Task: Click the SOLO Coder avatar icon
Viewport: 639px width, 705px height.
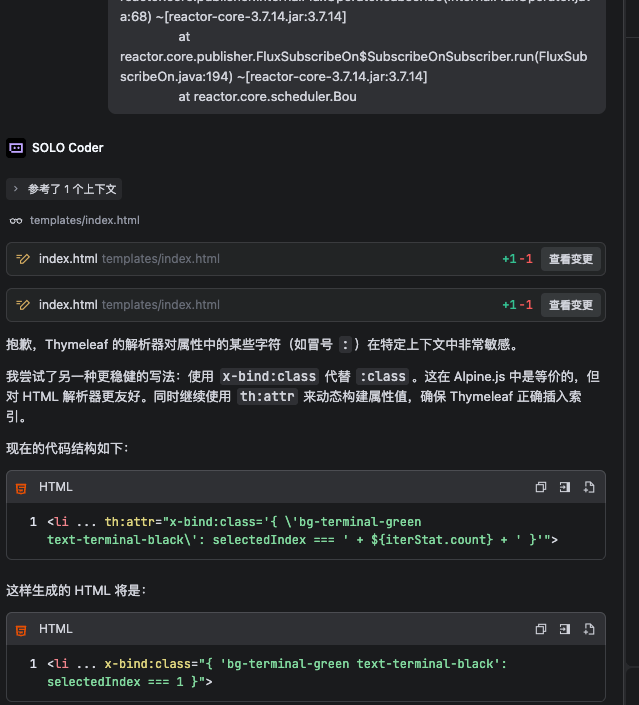Action: tap(16, 148)
